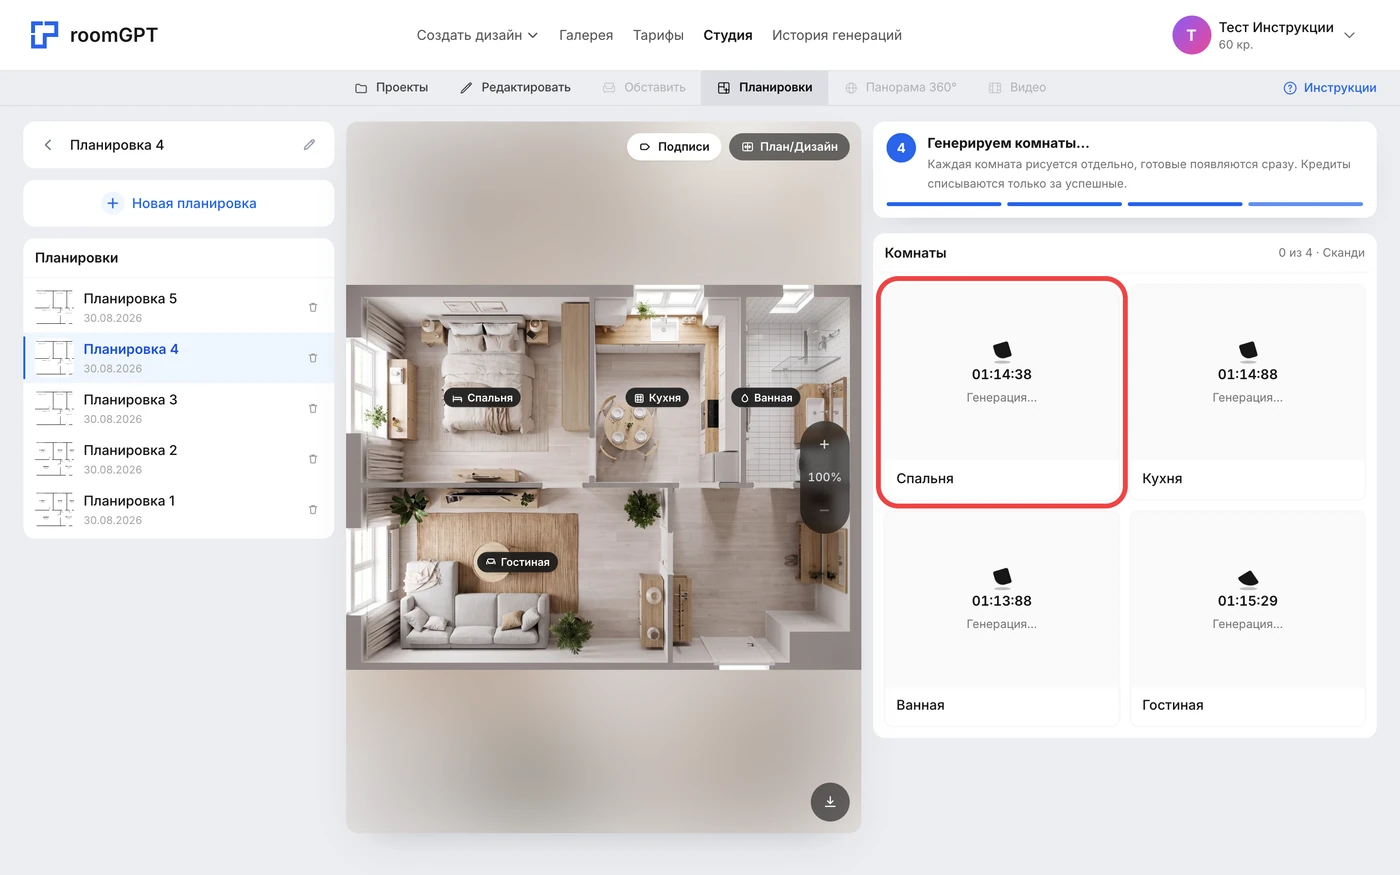This screenshot has height=875, width=1400.
Task: Click the Спальня label on the plan
Action: point(482,397)
